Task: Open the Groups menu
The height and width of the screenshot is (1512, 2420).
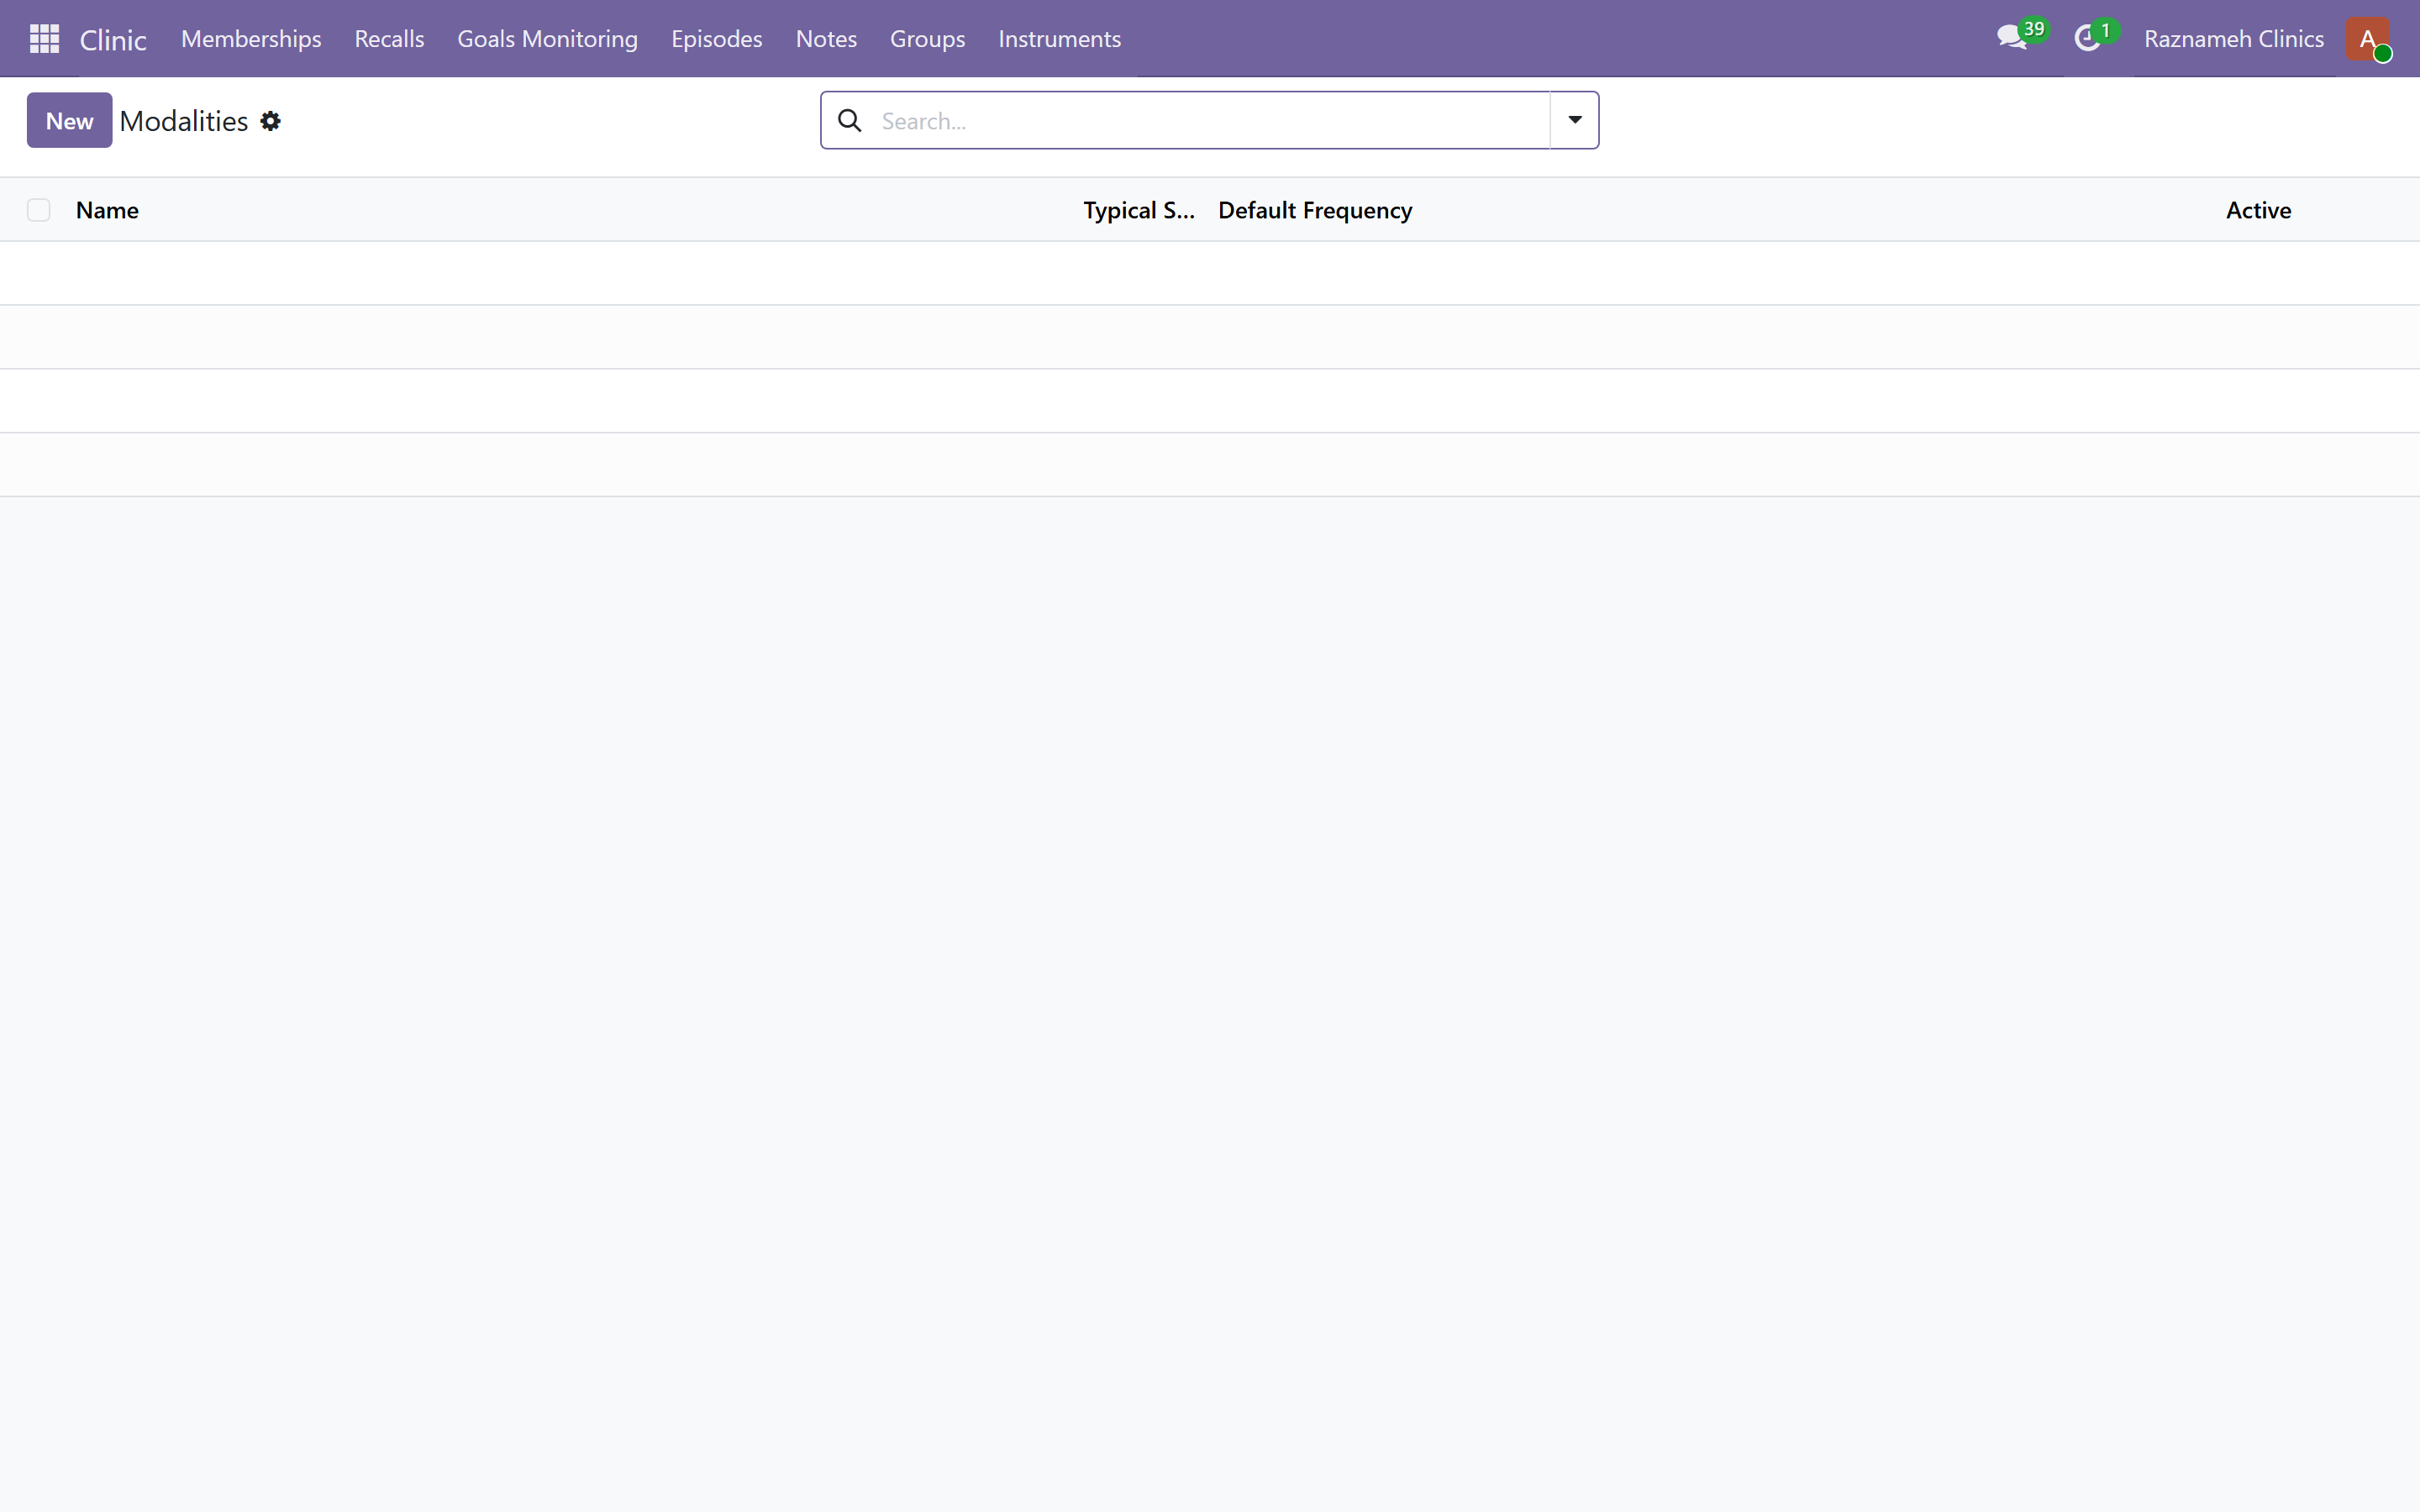Action: coord(927,39)
